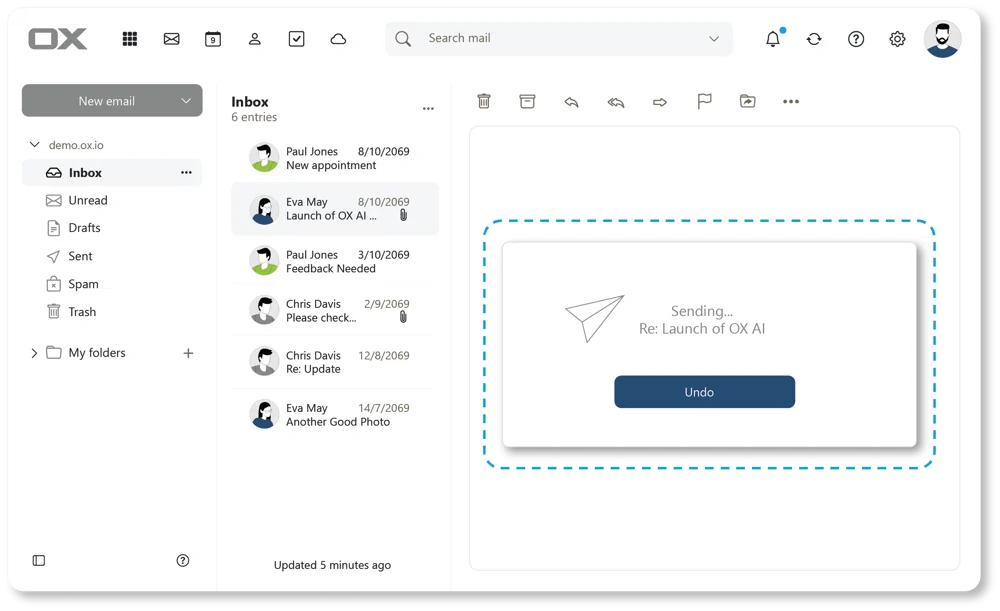Image resolution: width=1000 pixels, height=611 pixels.
Task: Delete the email using the trash icon
Action: coord(484,101)
